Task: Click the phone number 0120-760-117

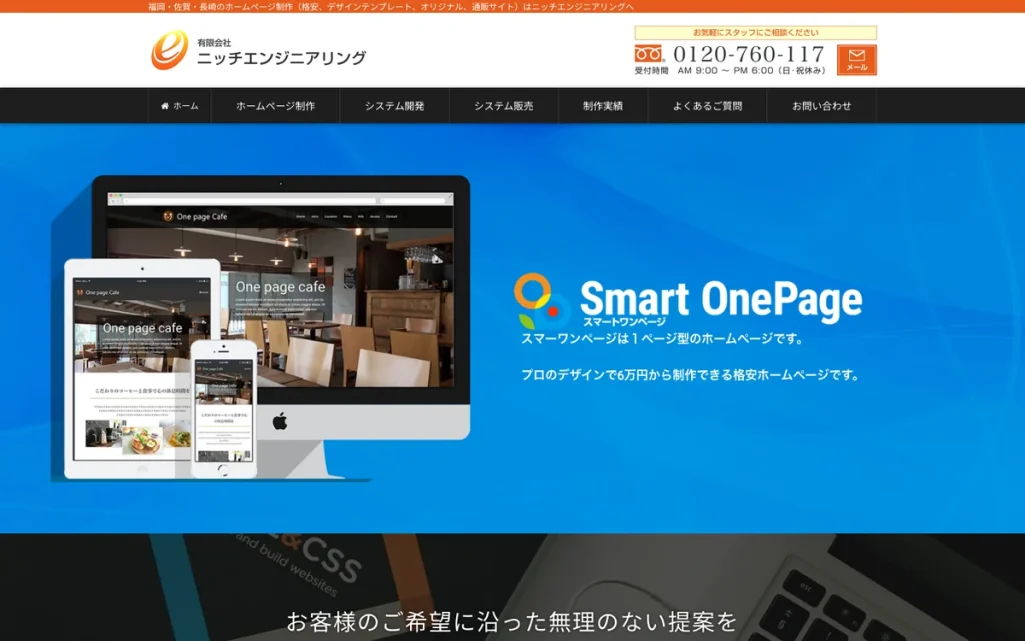Action: point(748,54)
